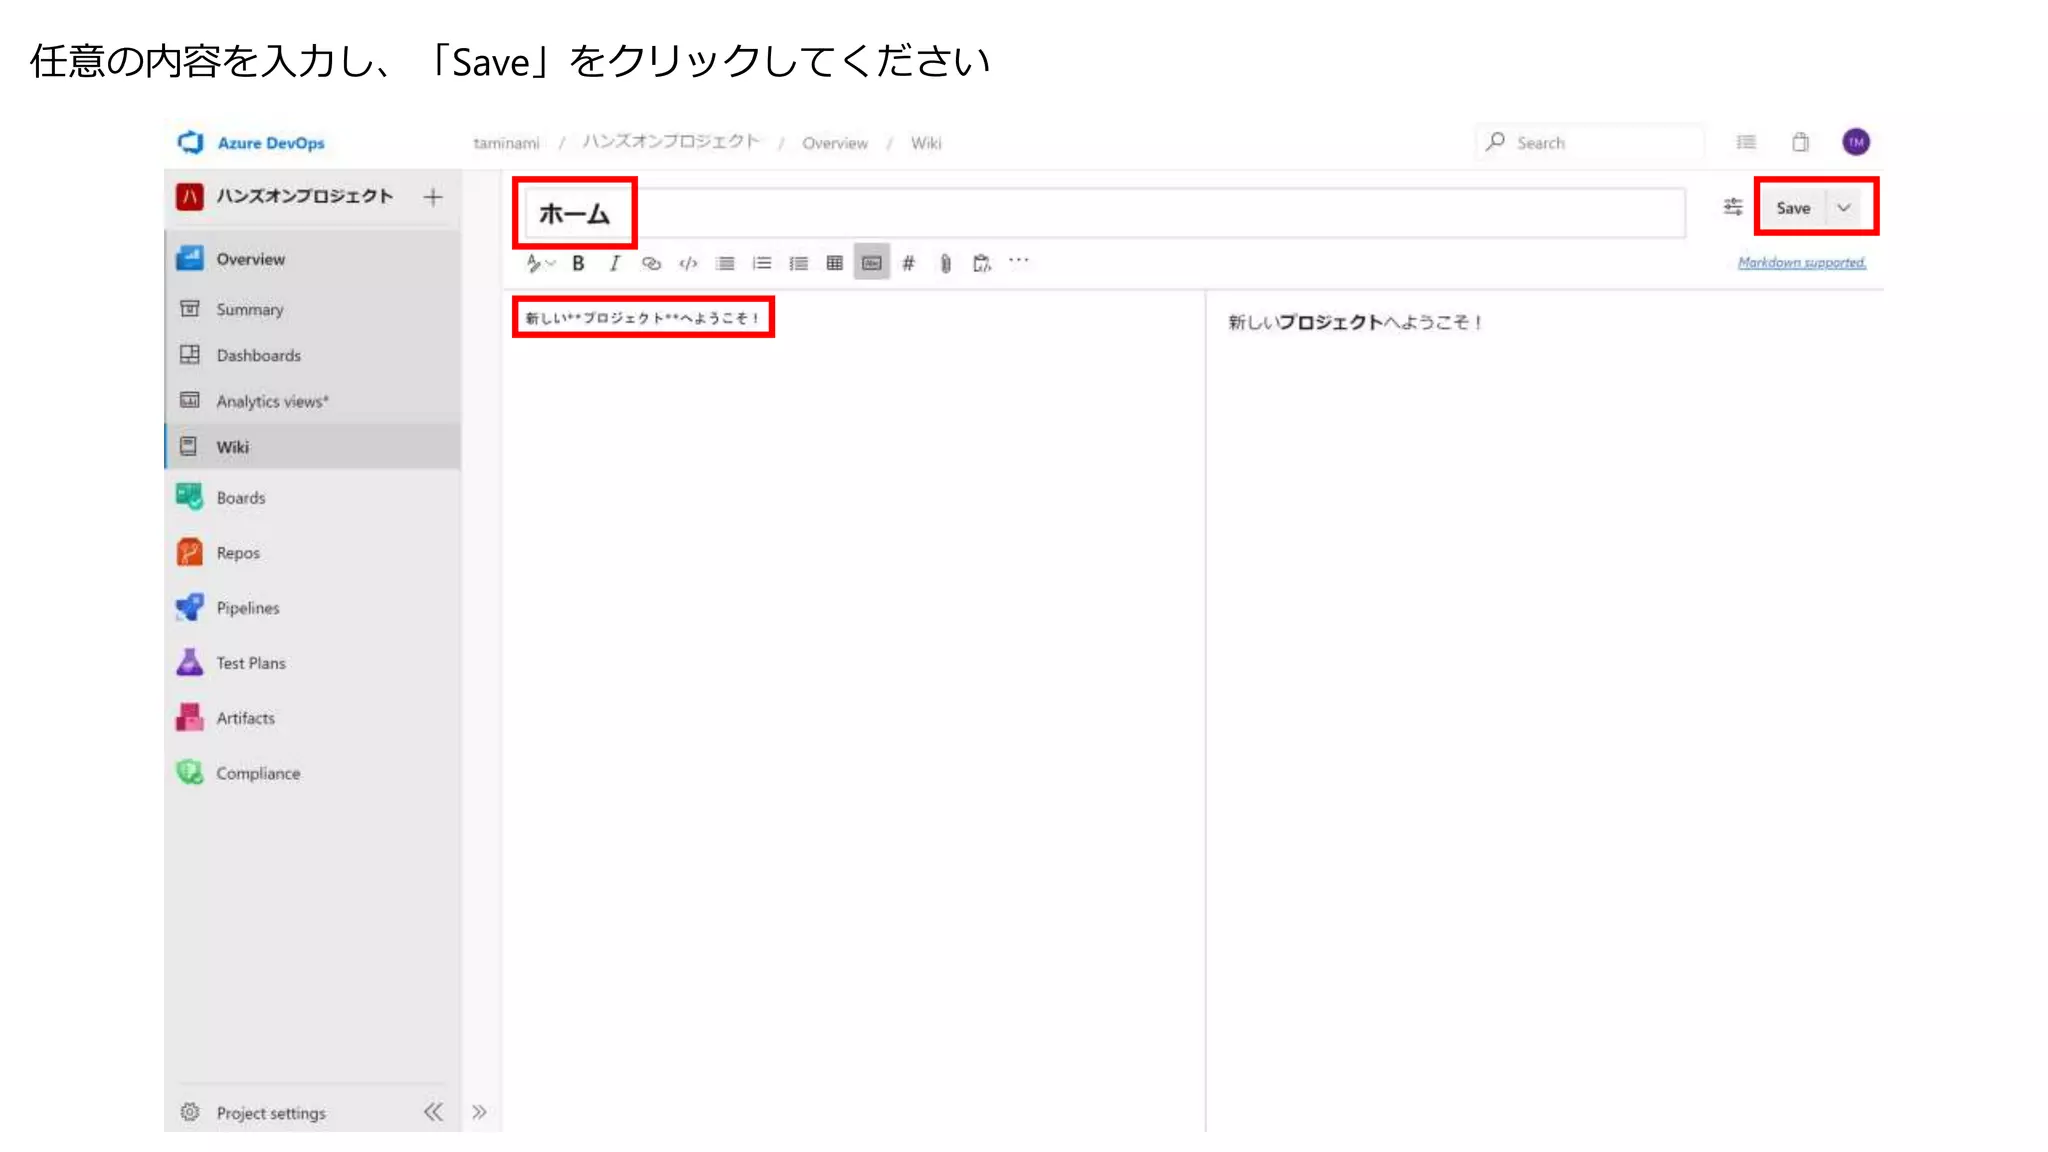Open Dashboards
2048x1152 pixels.
(313, 355)
